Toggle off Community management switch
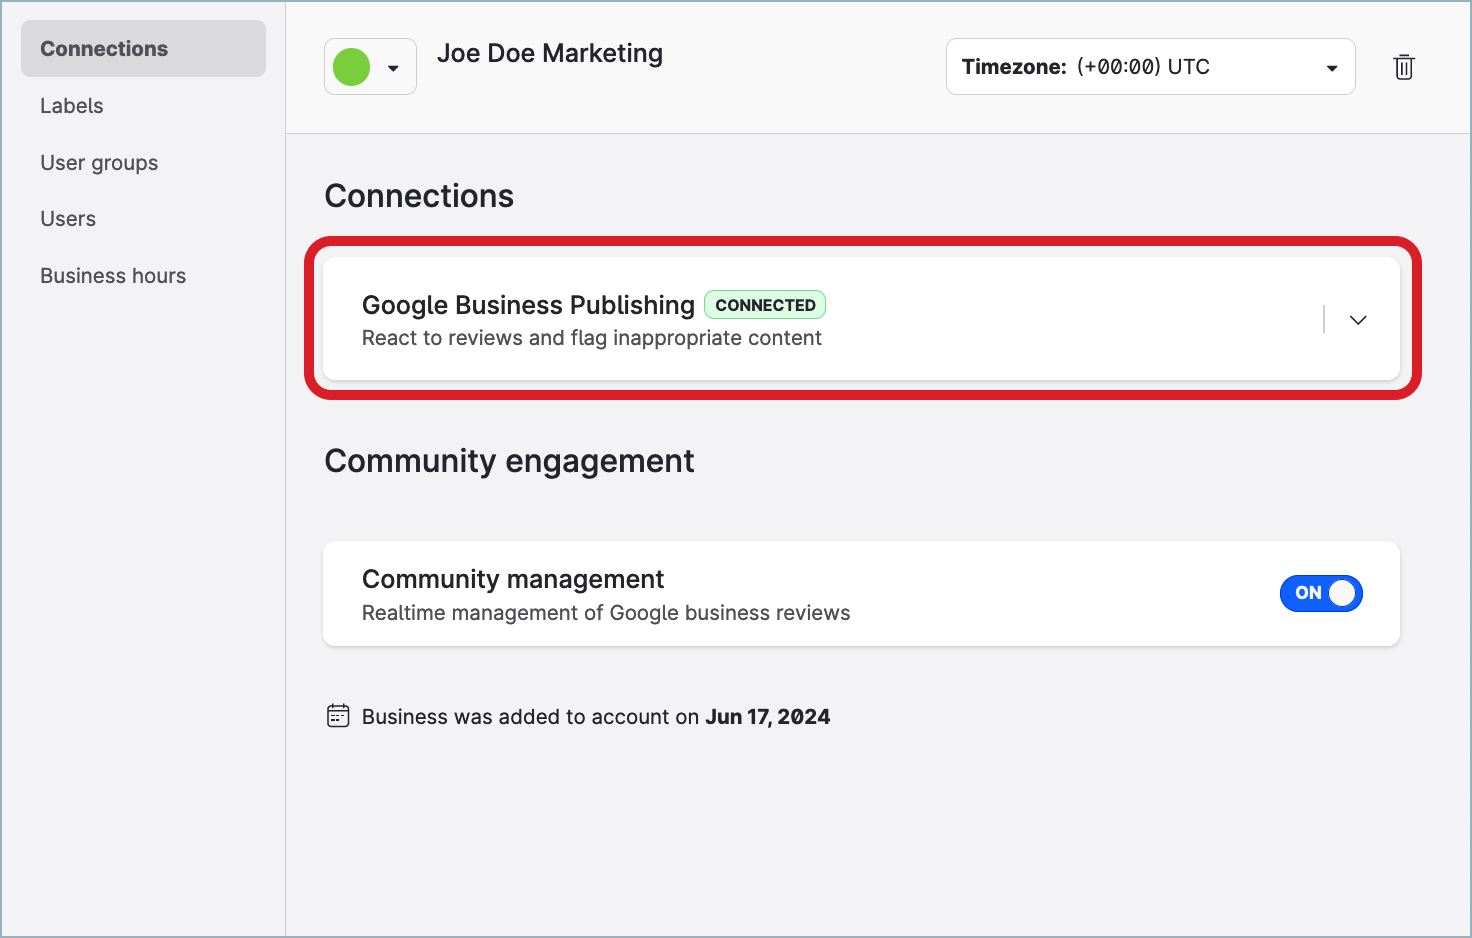This screenshot has width=1472, height=938. 1320,593
